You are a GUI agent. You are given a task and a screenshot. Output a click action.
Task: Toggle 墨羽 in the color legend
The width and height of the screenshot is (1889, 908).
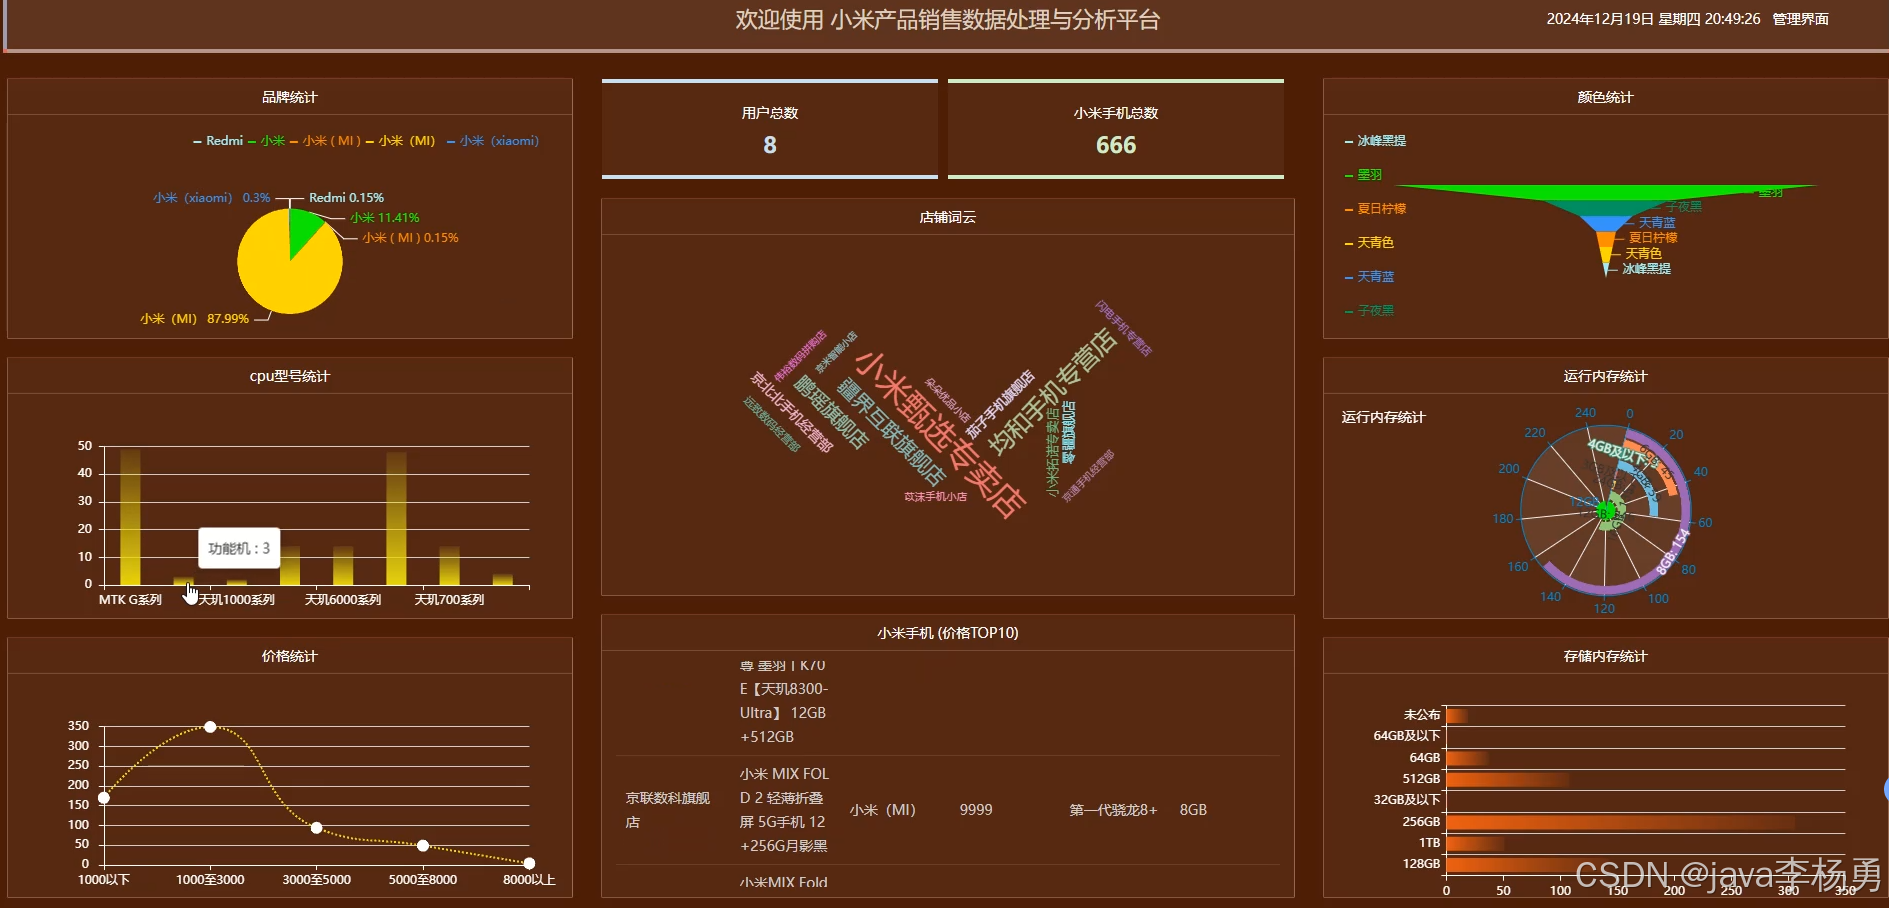coord(1363,175)
